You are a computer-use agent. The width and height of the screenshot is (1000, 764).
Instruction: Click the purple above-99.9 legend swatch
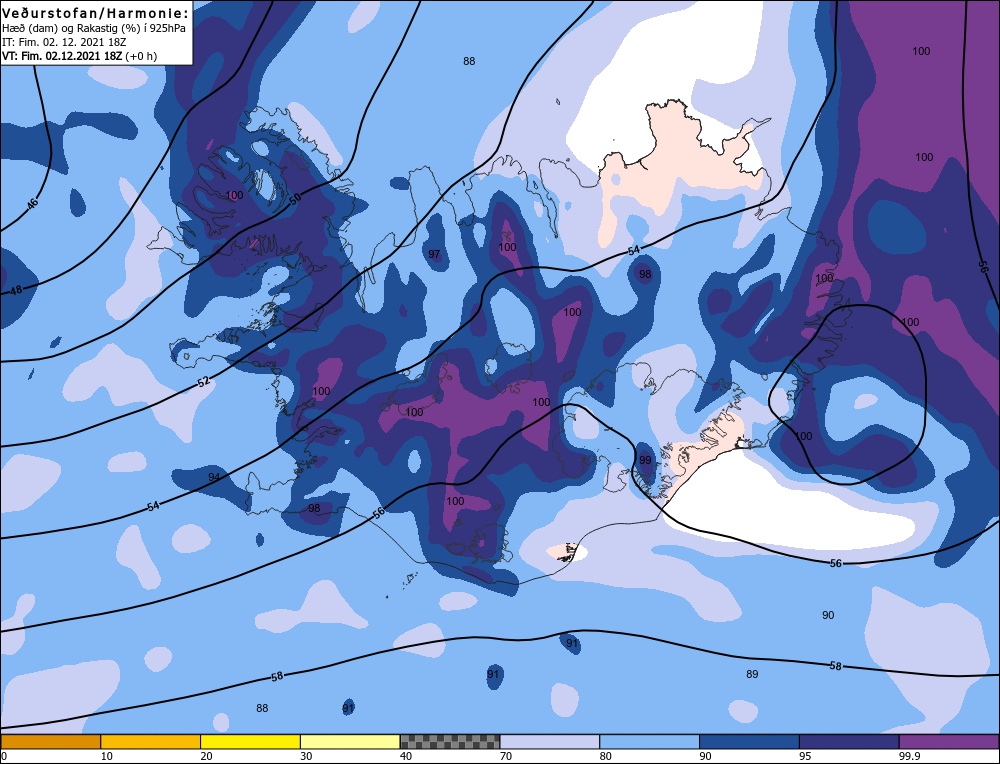[x=949, y=741]
